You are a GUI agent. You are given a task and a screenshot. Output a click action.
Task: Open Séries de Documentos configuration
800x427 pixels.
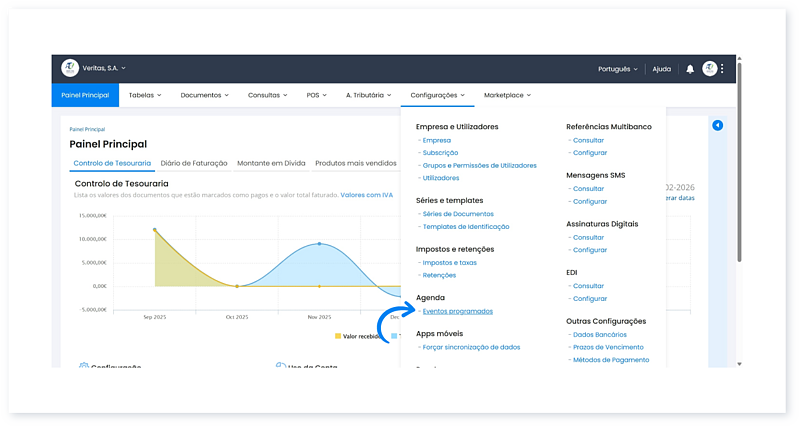pyautogui.click(x=458, y=214)
